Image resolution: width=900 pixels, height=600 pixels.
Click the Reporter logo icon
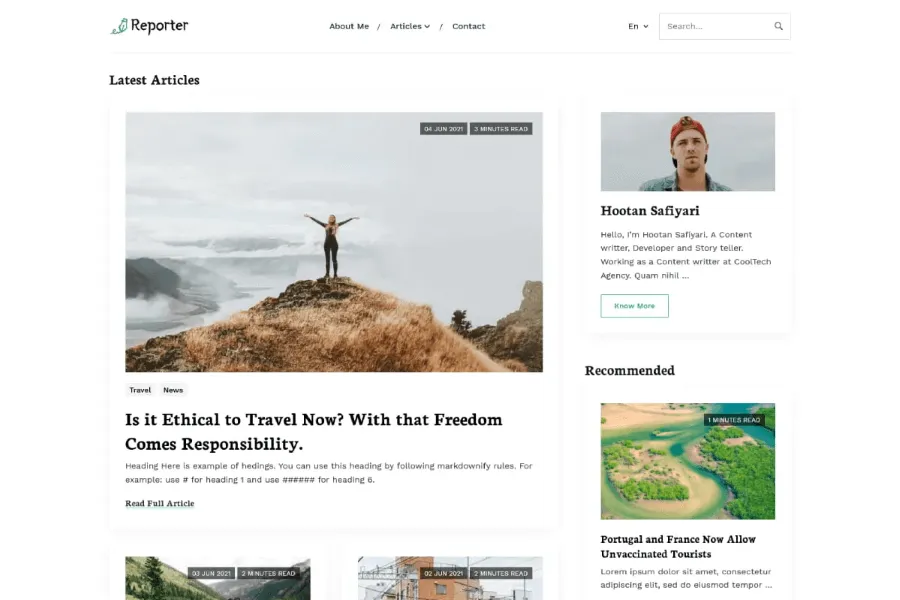119,26
